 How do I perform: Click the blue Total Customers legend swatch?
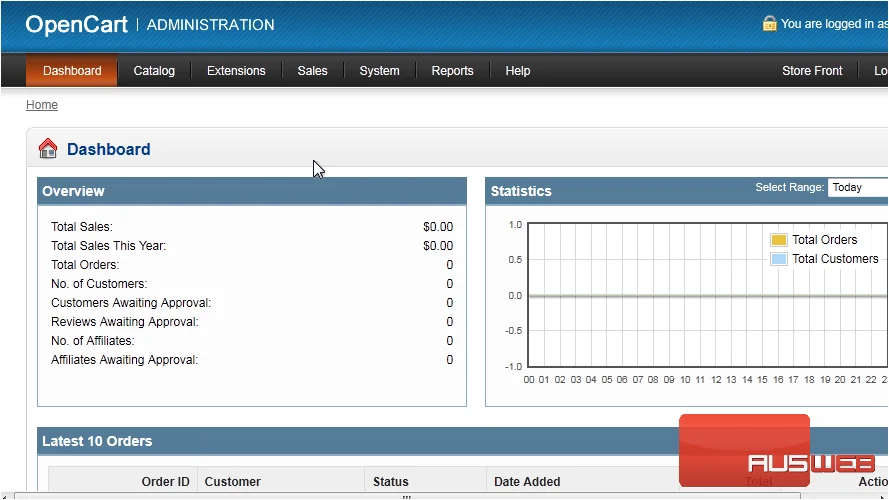778,259
